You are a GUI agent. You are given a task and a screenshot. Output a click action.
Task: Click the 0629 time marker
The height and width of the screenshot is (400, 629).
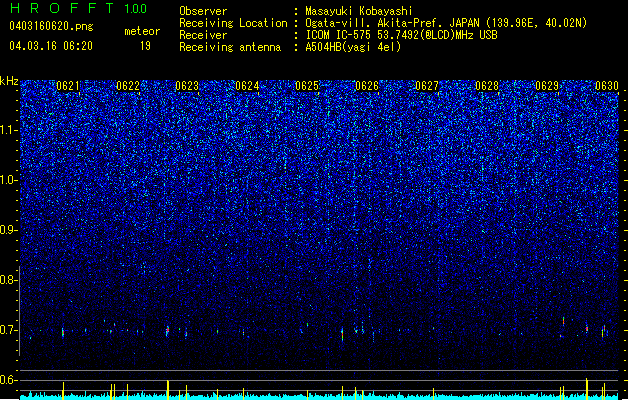547,86
